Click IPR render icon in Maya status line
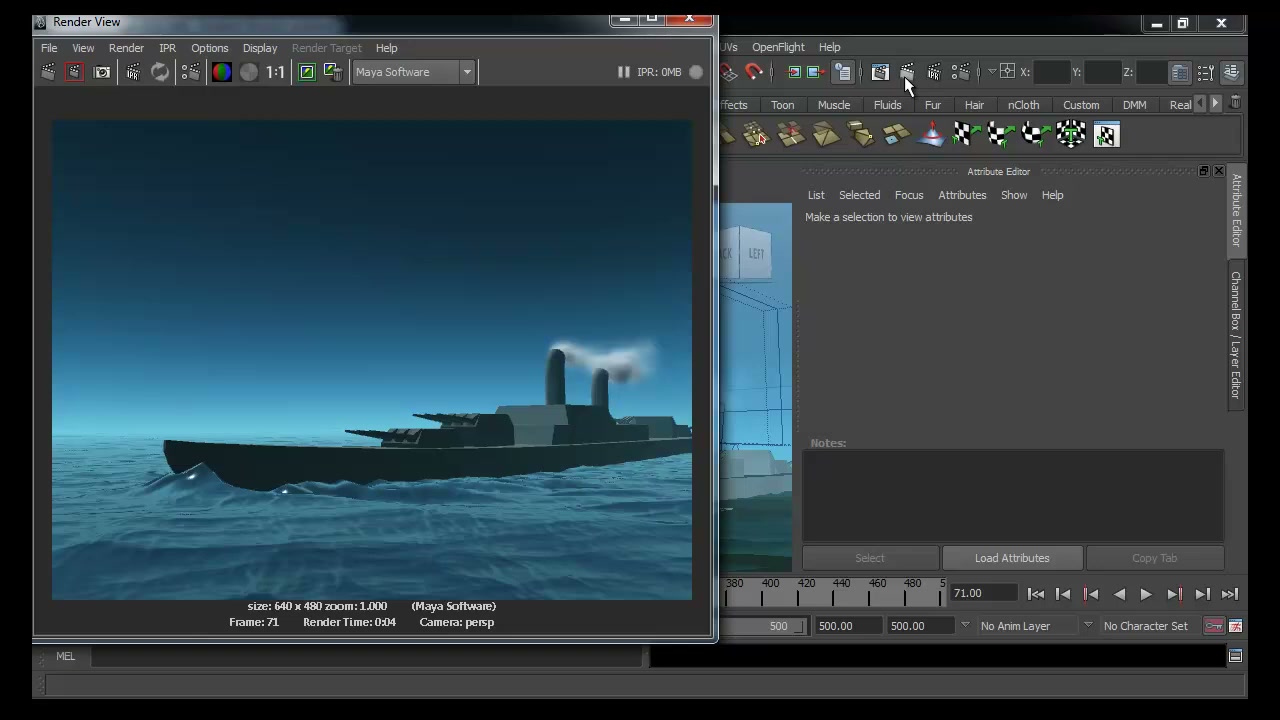This screenshot has width=1280, height=720. [934, 72]
